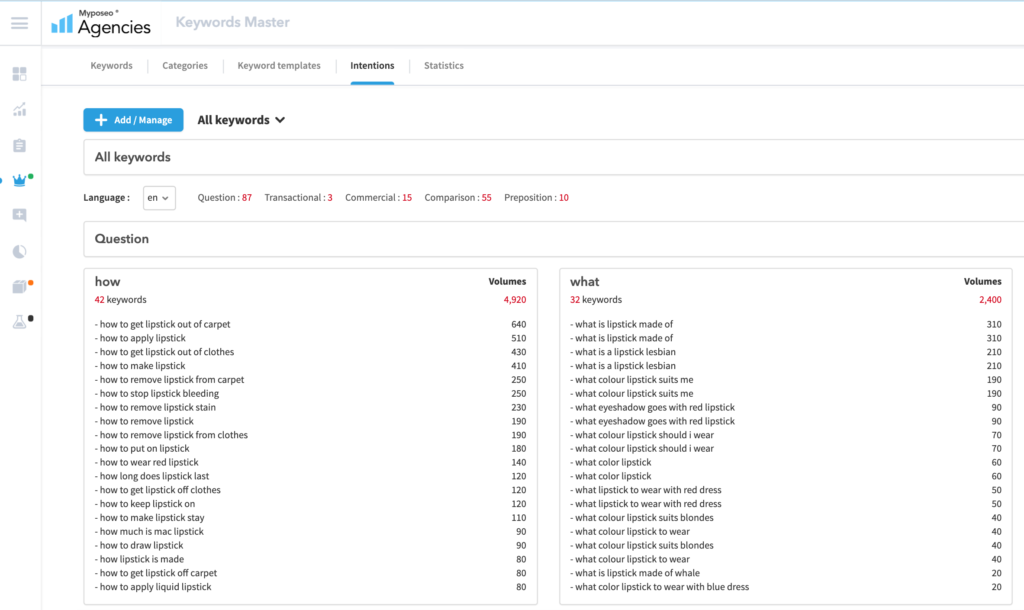The height and width of the screenshot is (610, 1024).
Task: Select 'how to keep lipstick on'
Action: point(145,504)
